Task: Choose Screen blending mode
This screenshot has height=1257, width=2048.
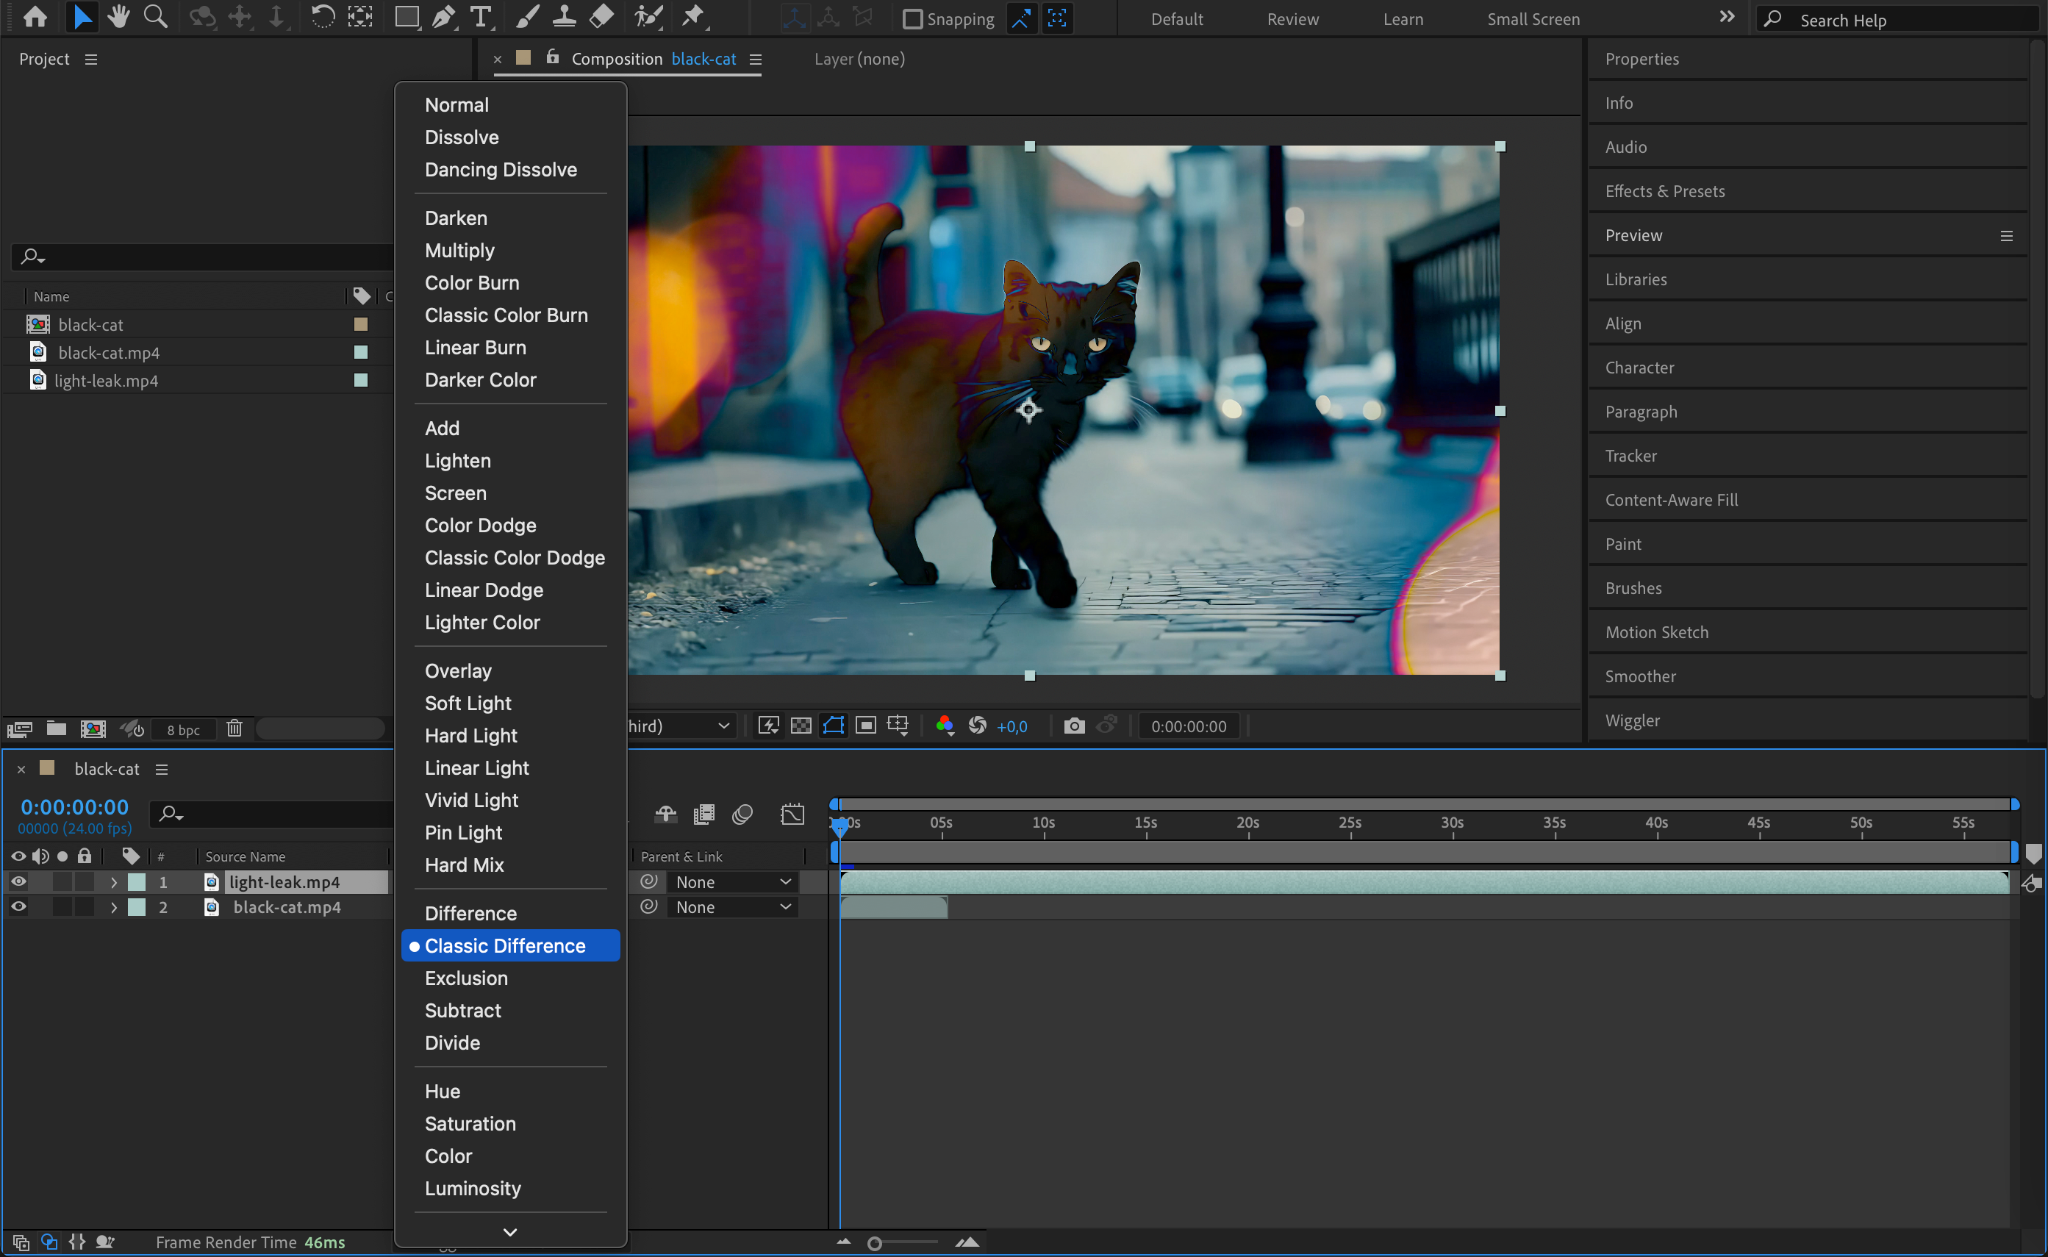Action: (456, 493)
